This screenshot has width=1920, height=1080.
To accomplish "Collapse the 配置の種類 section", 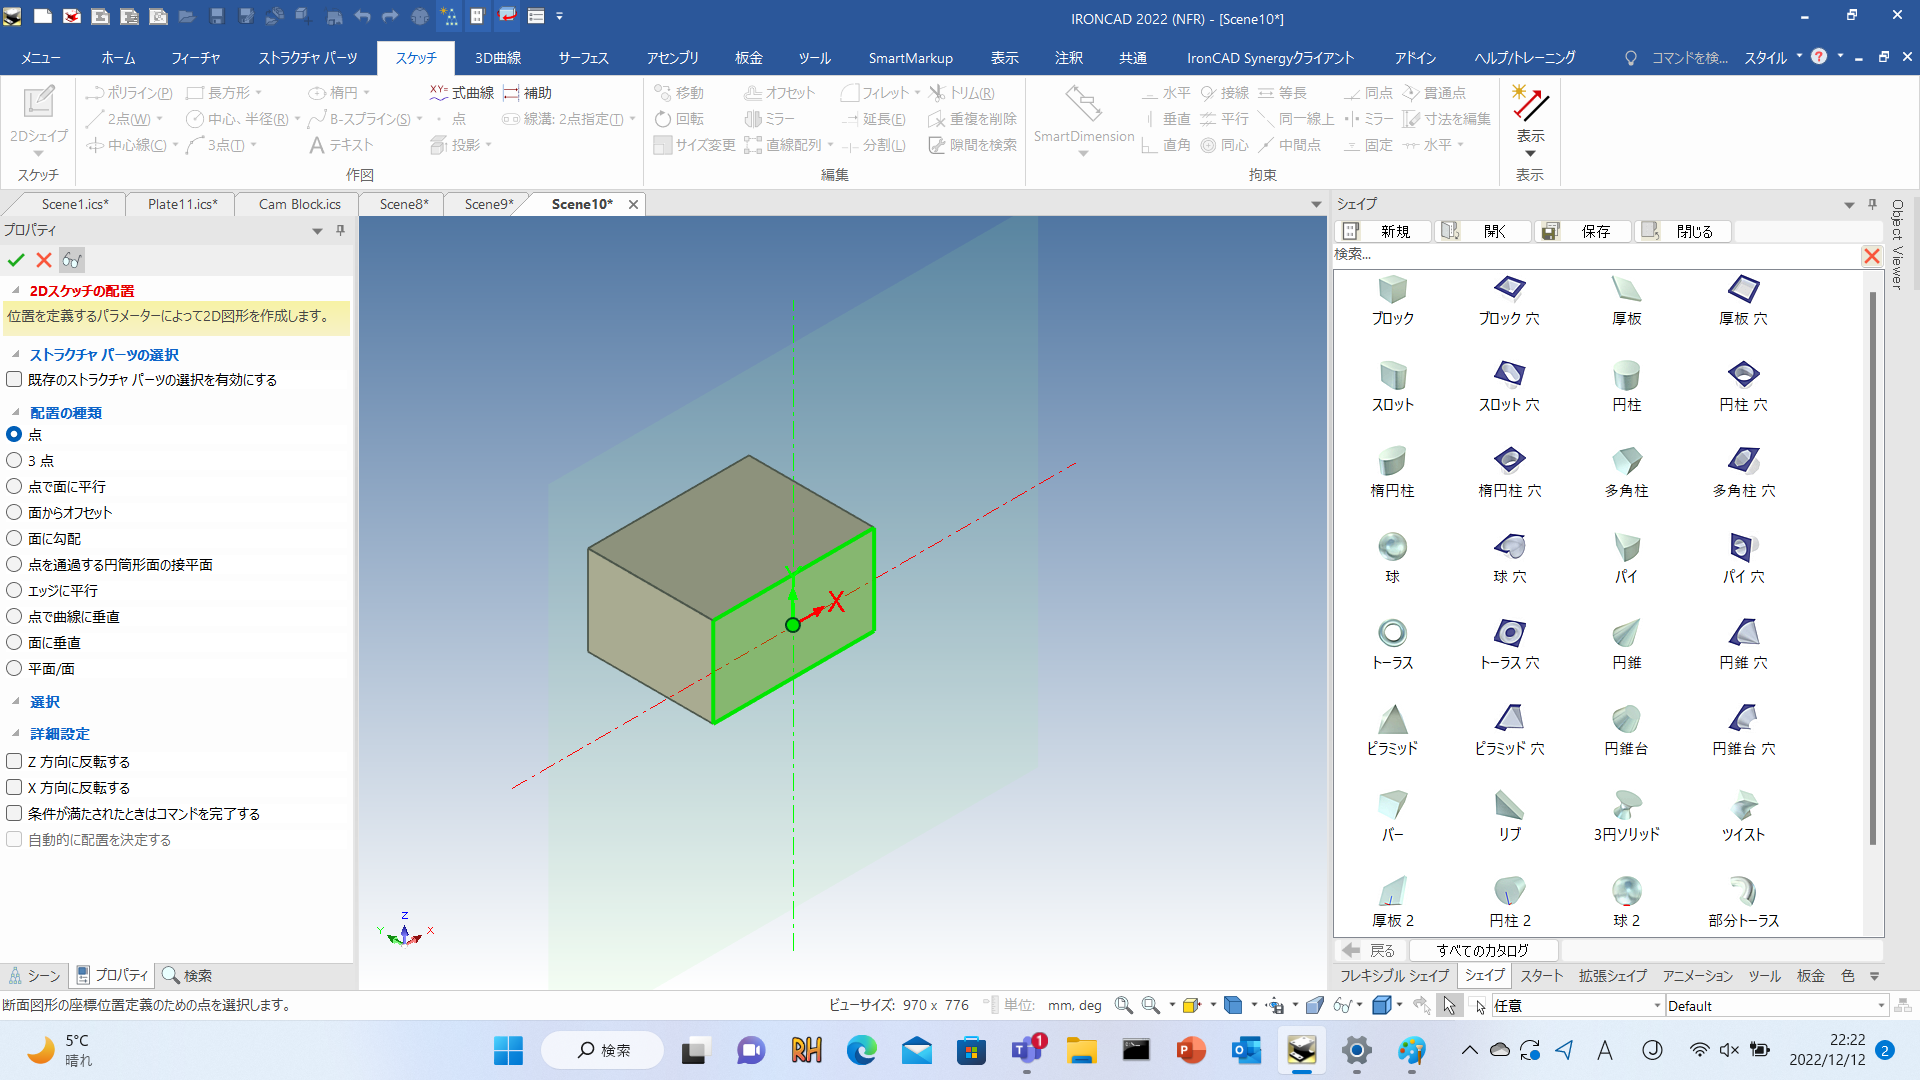I will click(16, 413).
